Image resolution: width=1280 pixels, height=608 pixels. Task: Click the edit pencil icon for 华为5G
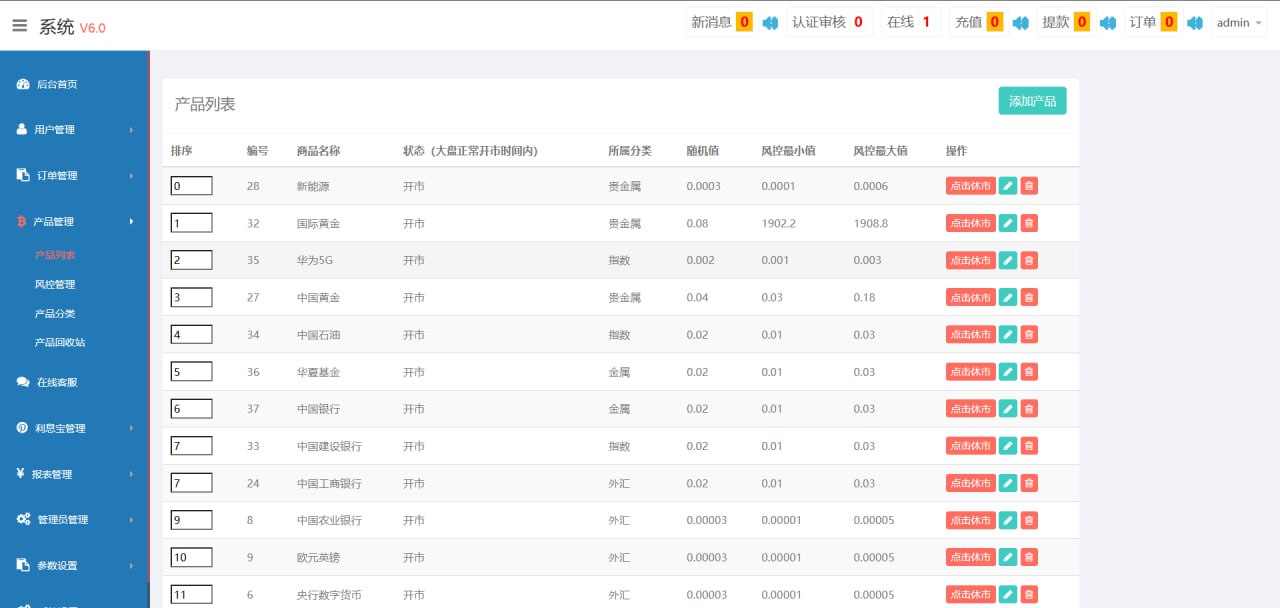[1008, 260]
